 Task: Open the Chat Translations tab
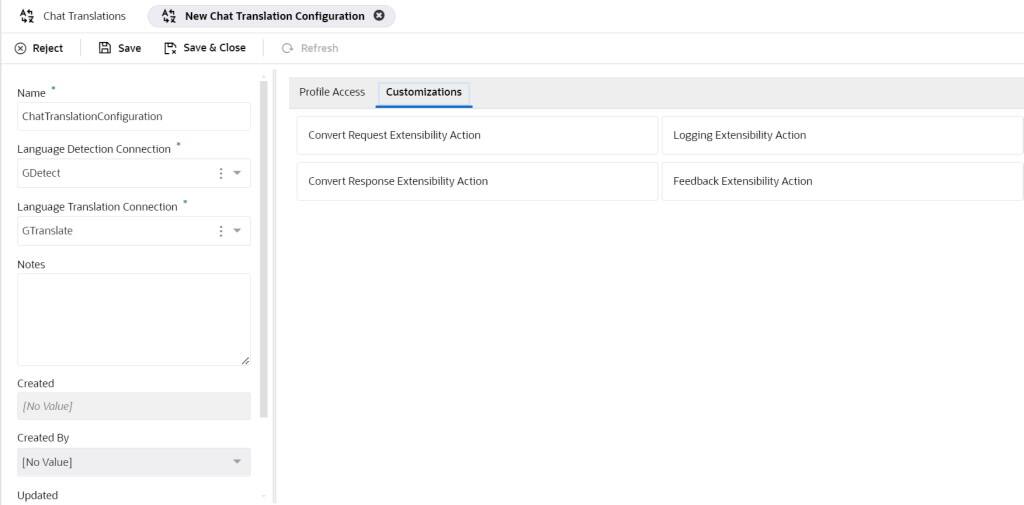(x=84, y=16)
